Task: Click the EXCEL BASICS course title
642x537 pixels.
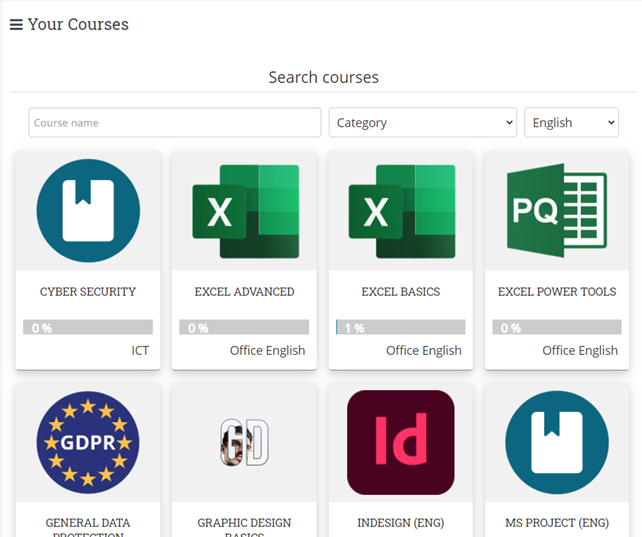Action: 401,292
